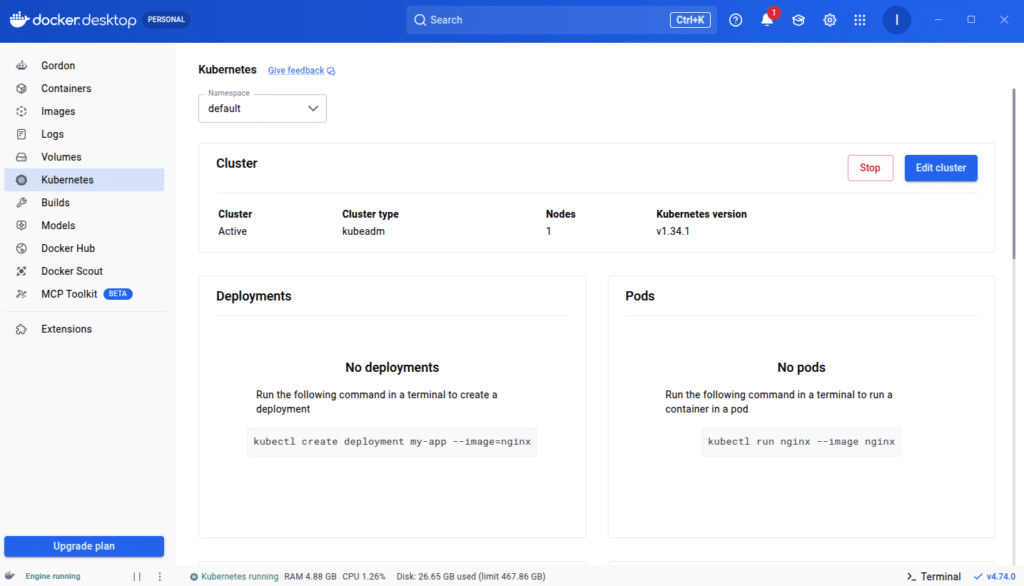Open the Builds view
The image size is (1024, 586).
(x=84, y=203)
